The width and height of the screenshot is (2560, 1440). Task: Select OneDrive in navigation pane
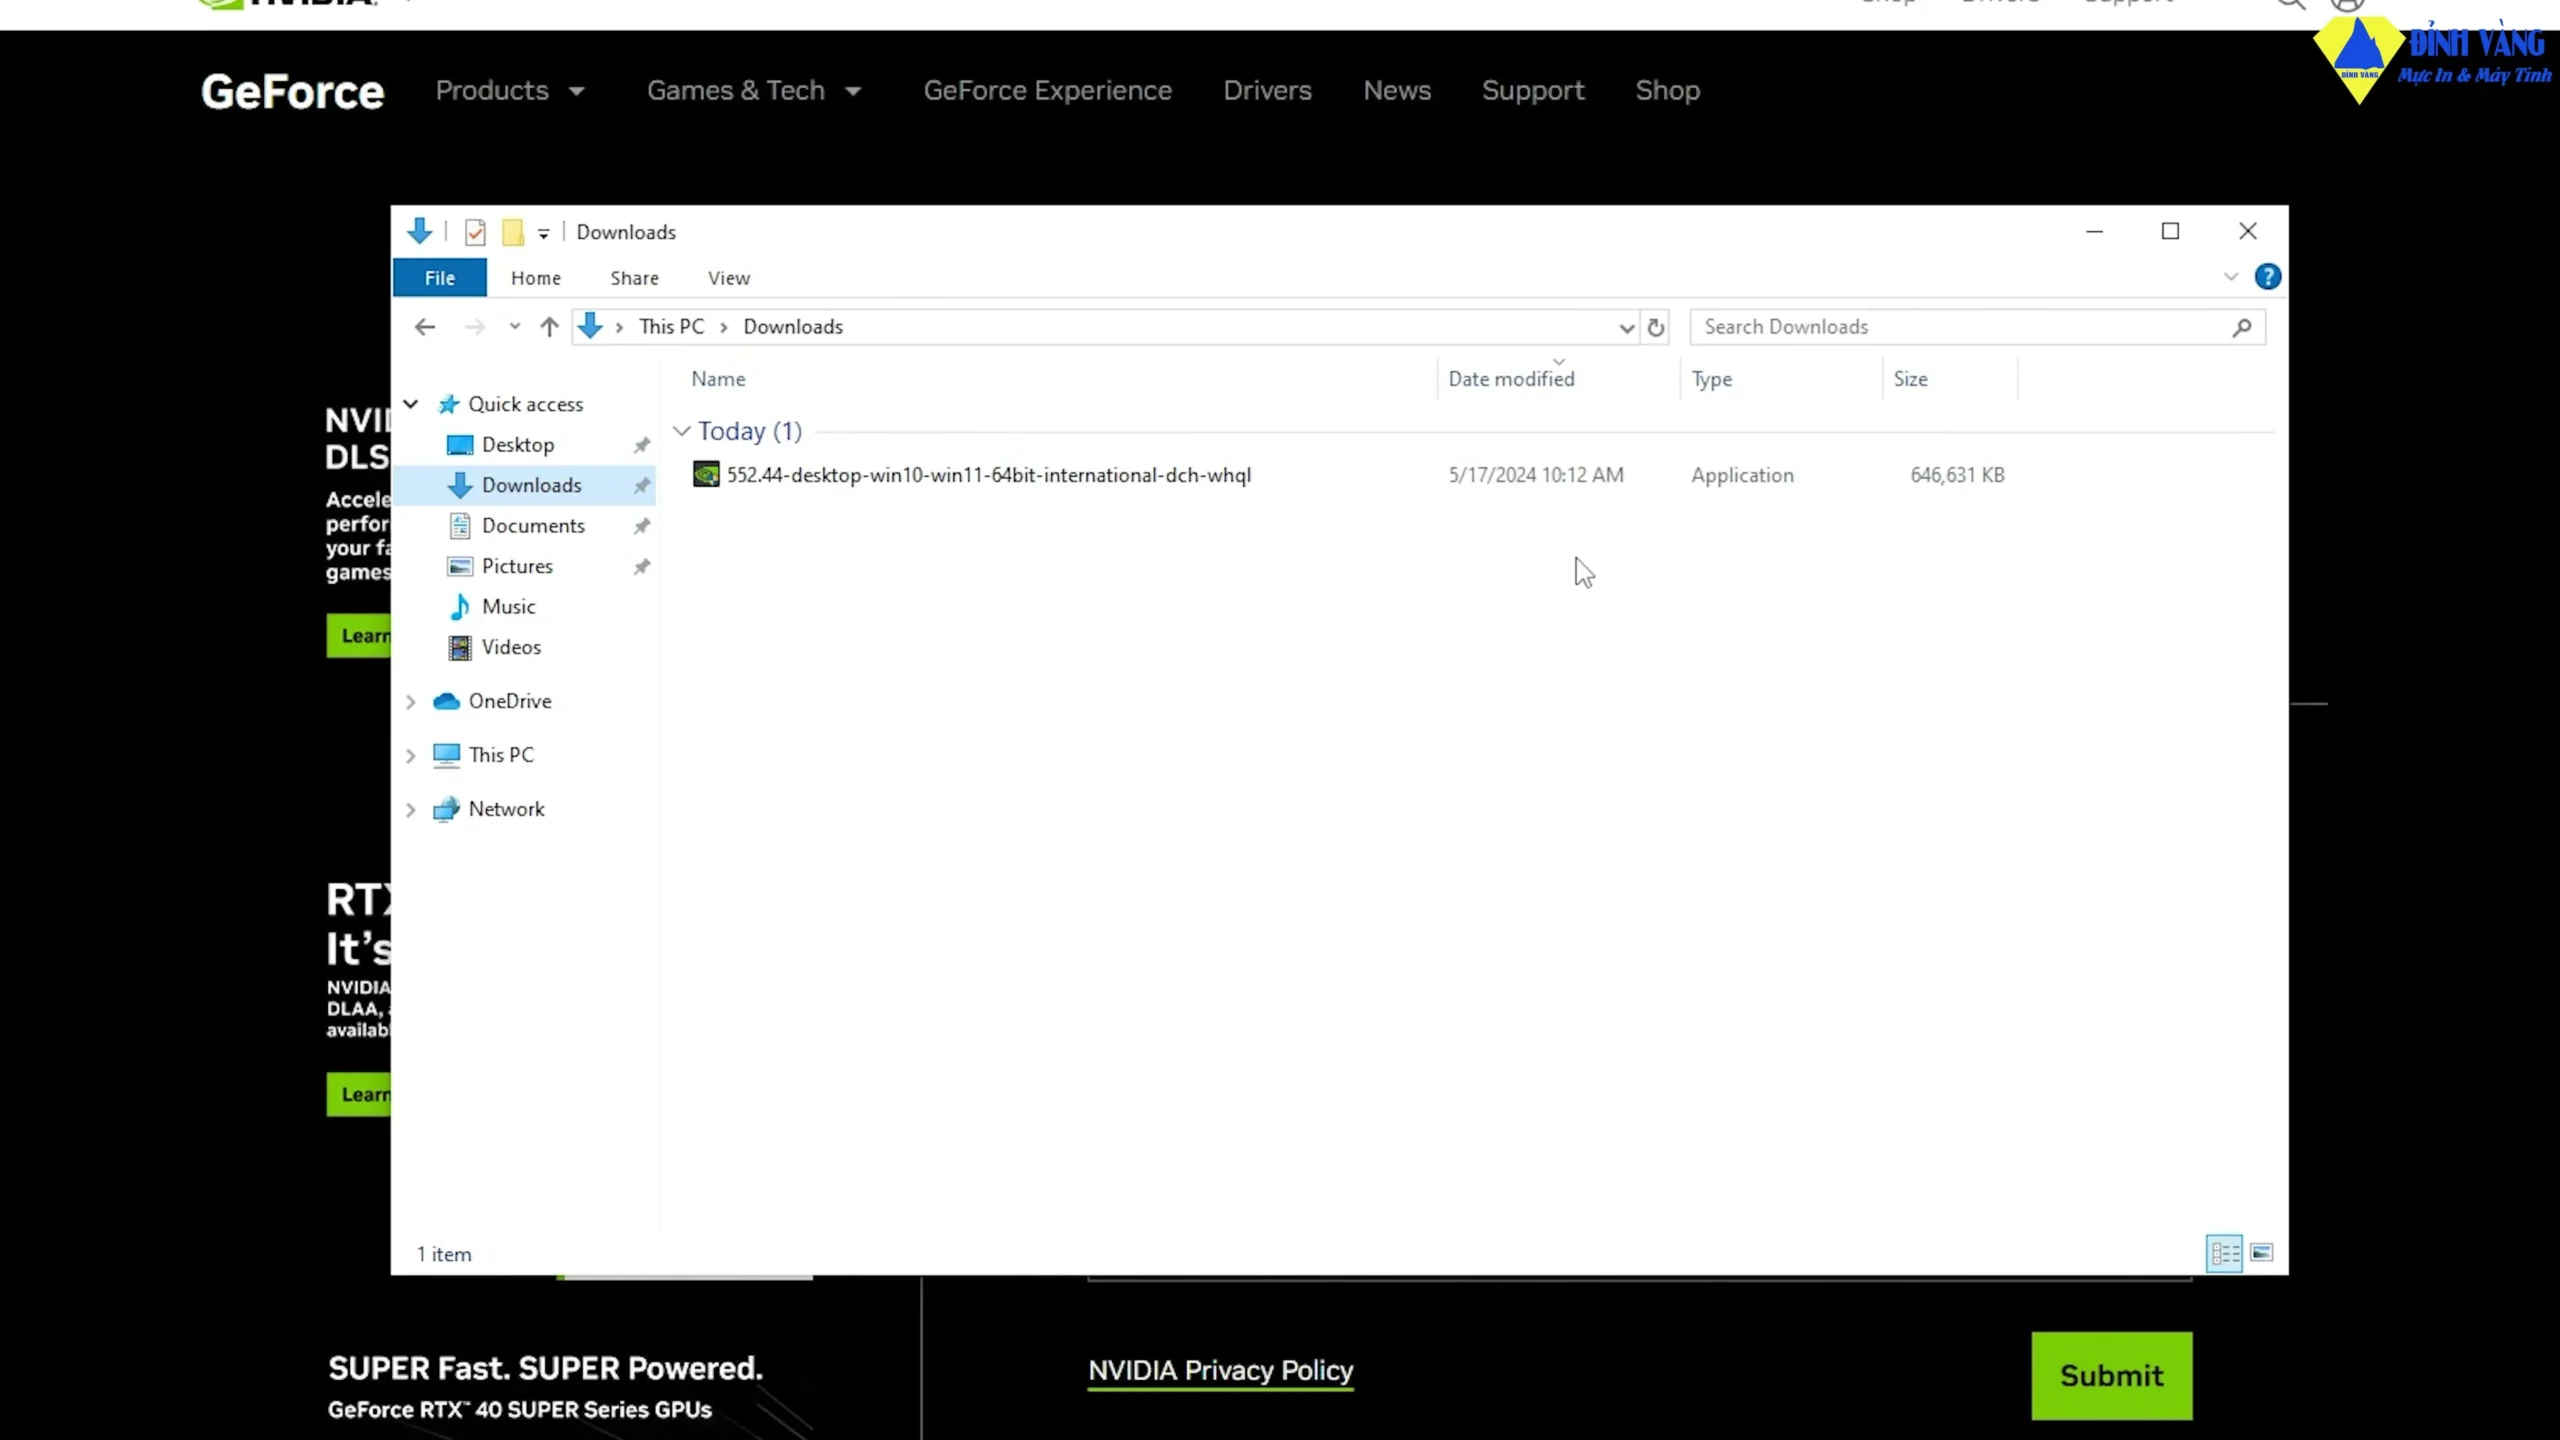(510, 701)
